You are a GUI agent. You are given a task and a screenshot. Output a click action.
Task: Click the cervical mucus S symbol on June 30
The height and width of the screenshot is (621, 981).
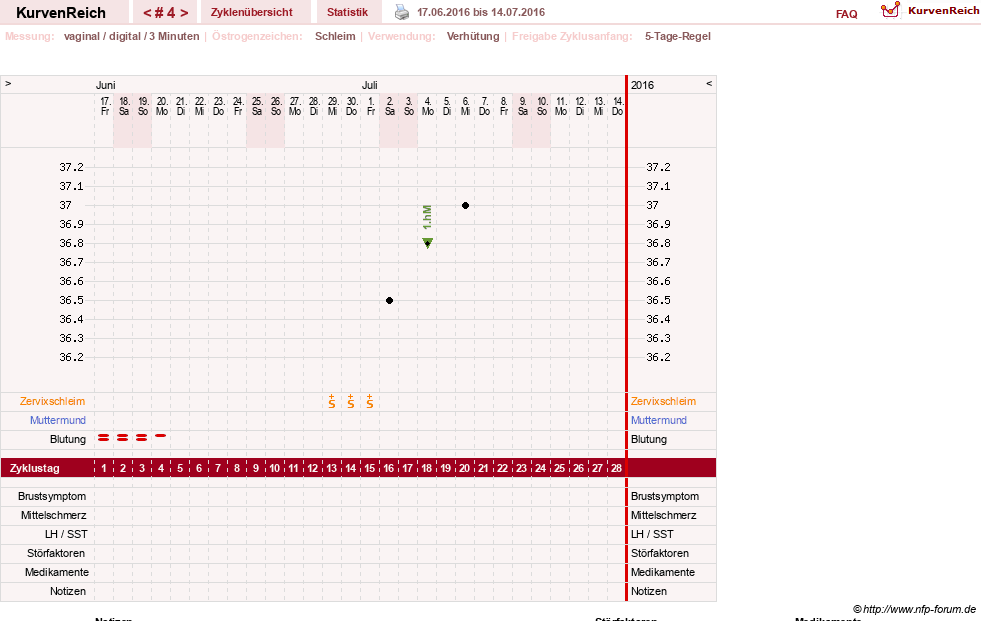[351, 401]
